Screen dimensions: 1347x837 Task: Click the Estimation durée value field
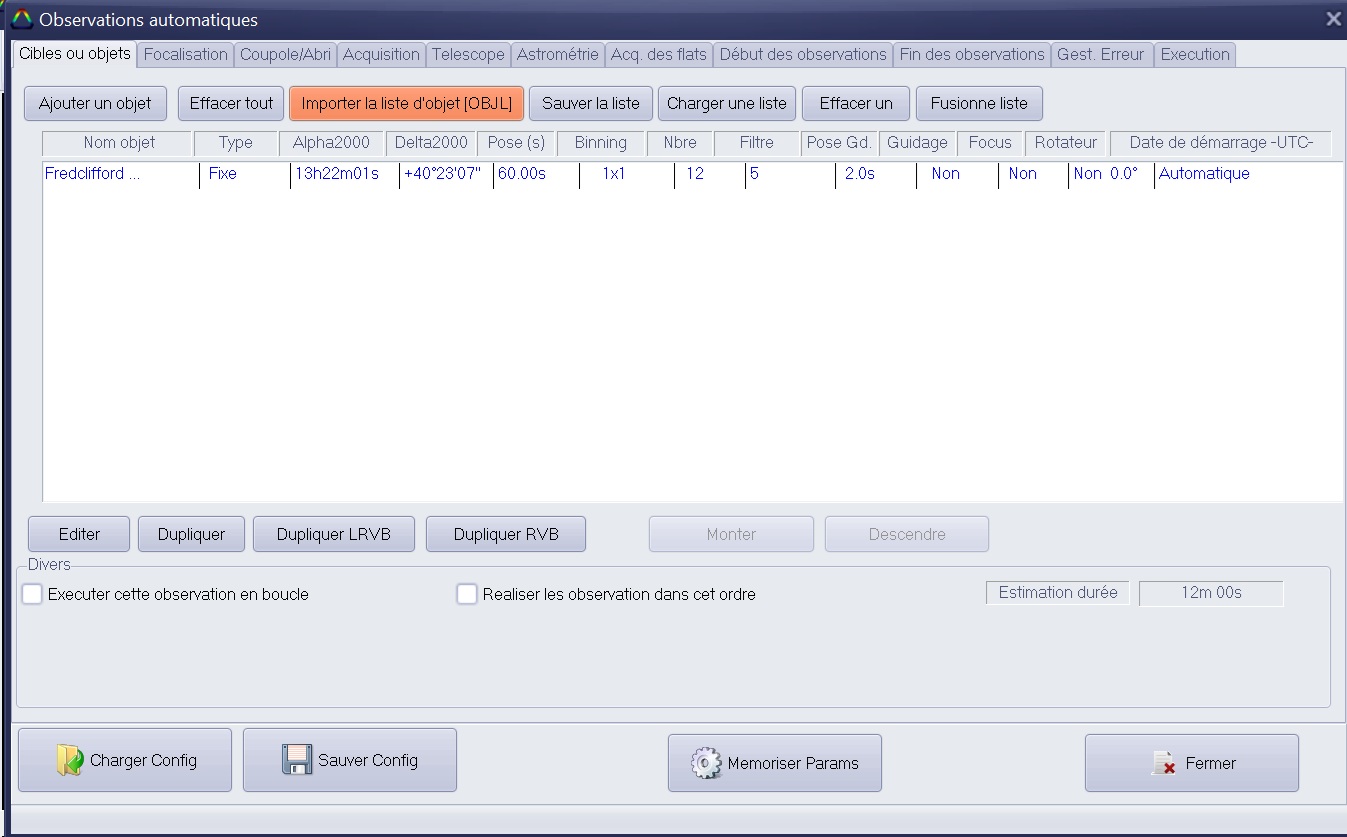(x=1210, y=593)
